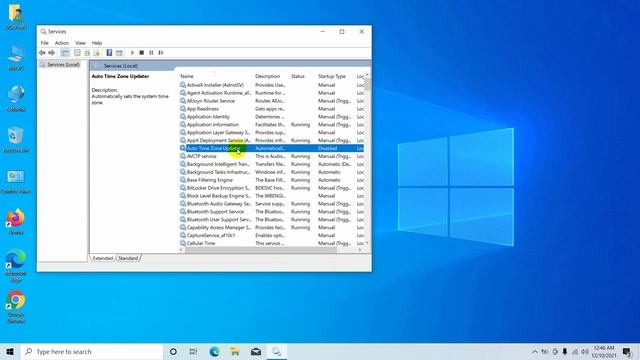The image size is (640, 360).
Task: Select the Base Filtering Engine service
Action: pos(271,180)
